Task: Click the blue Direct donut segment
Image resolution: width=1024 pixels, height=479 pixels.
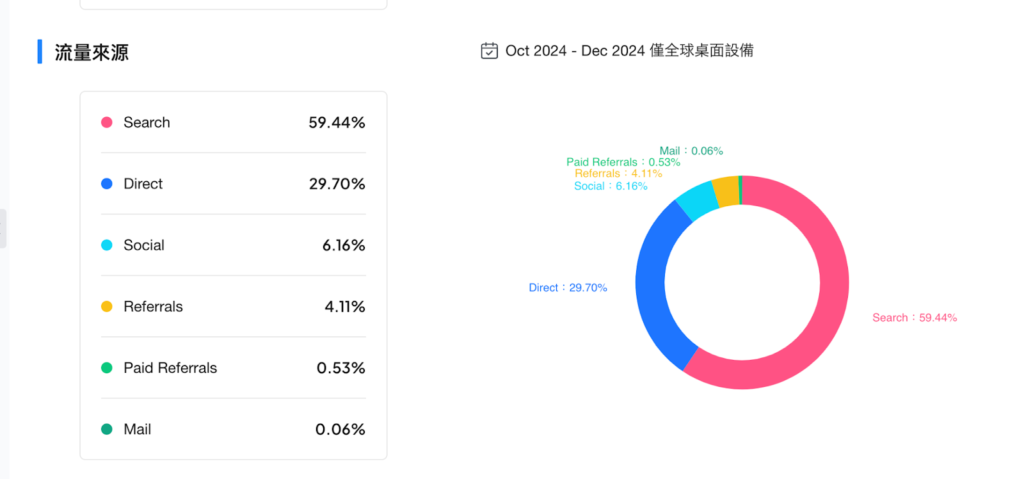Action: tap(652, 281)
